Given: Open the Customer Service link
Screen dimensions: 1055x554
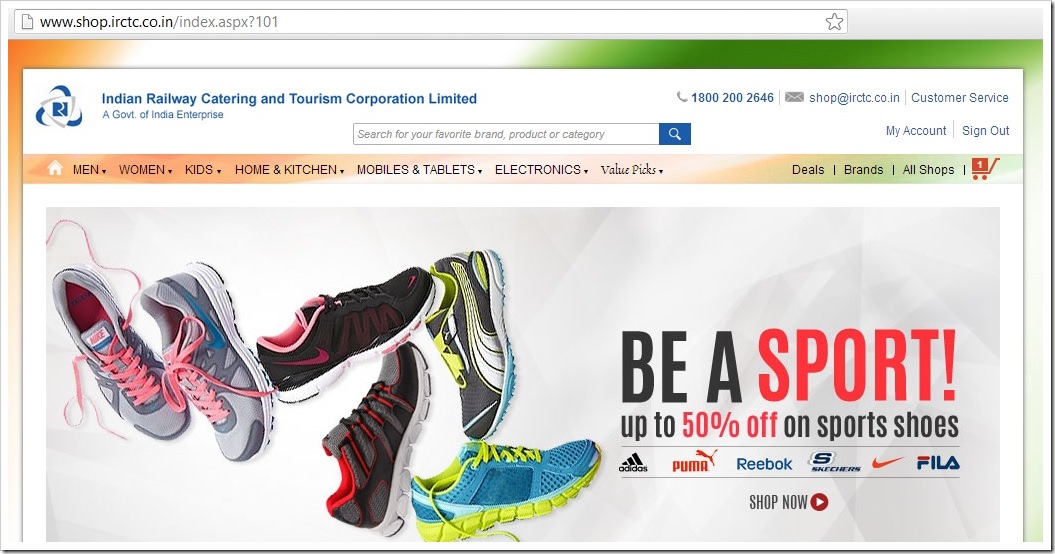Looking at the screenshot, I should (x=959, y=98).
